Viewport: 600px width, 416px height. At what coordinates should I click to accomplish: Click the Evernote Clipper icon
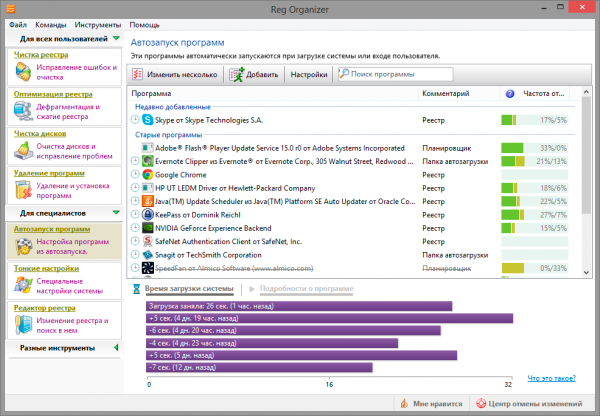148,161
